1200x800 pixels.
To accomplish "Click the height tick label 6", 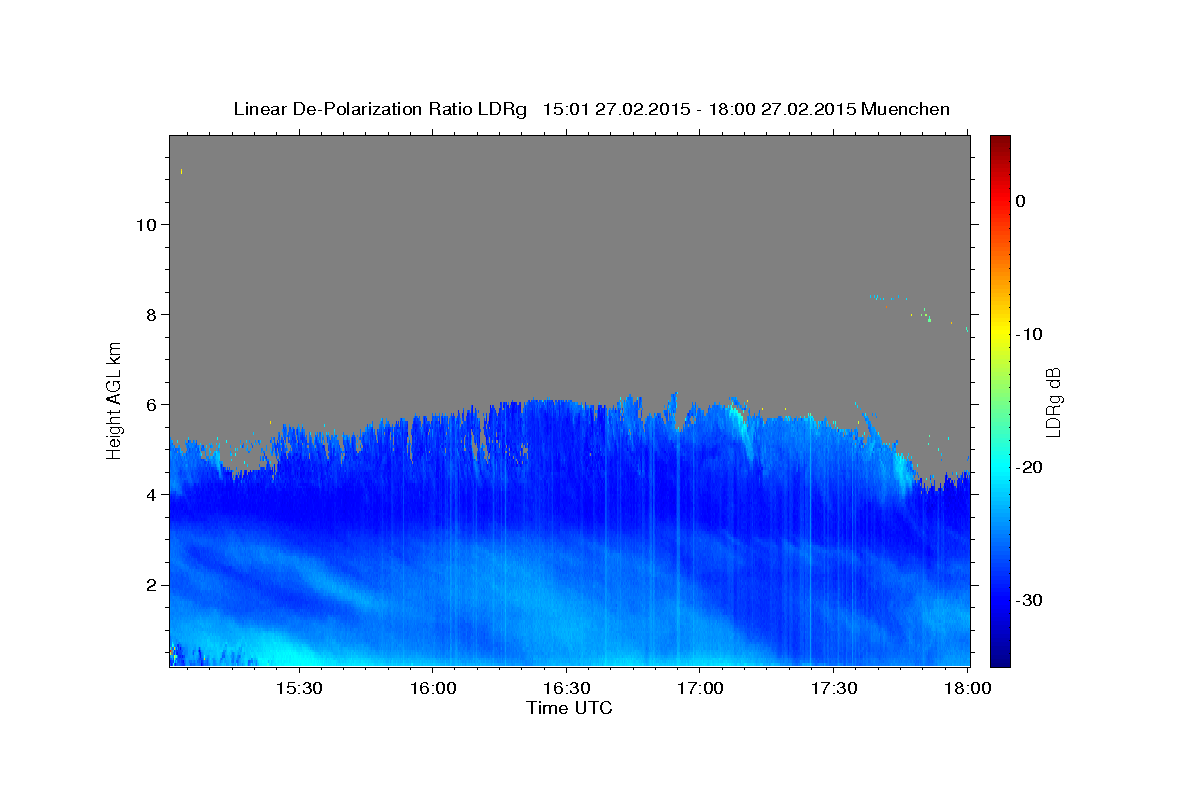I will (x=149, y=404).
